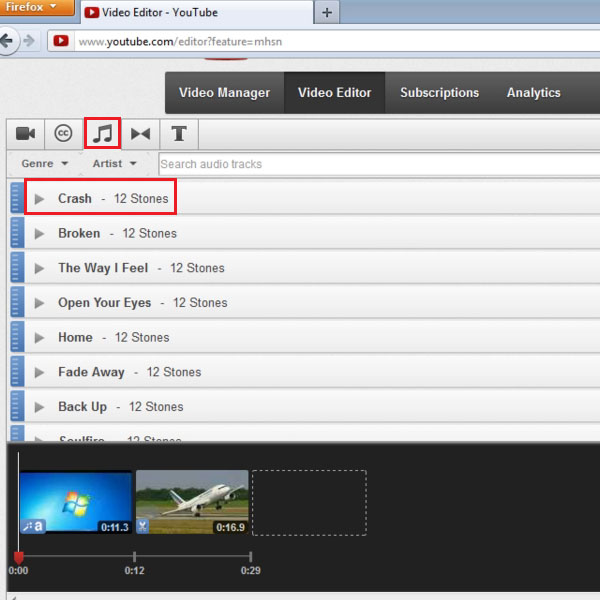
Task: Grab the blue handle beside The Way I Feel
Action: [x=17, y=267]
